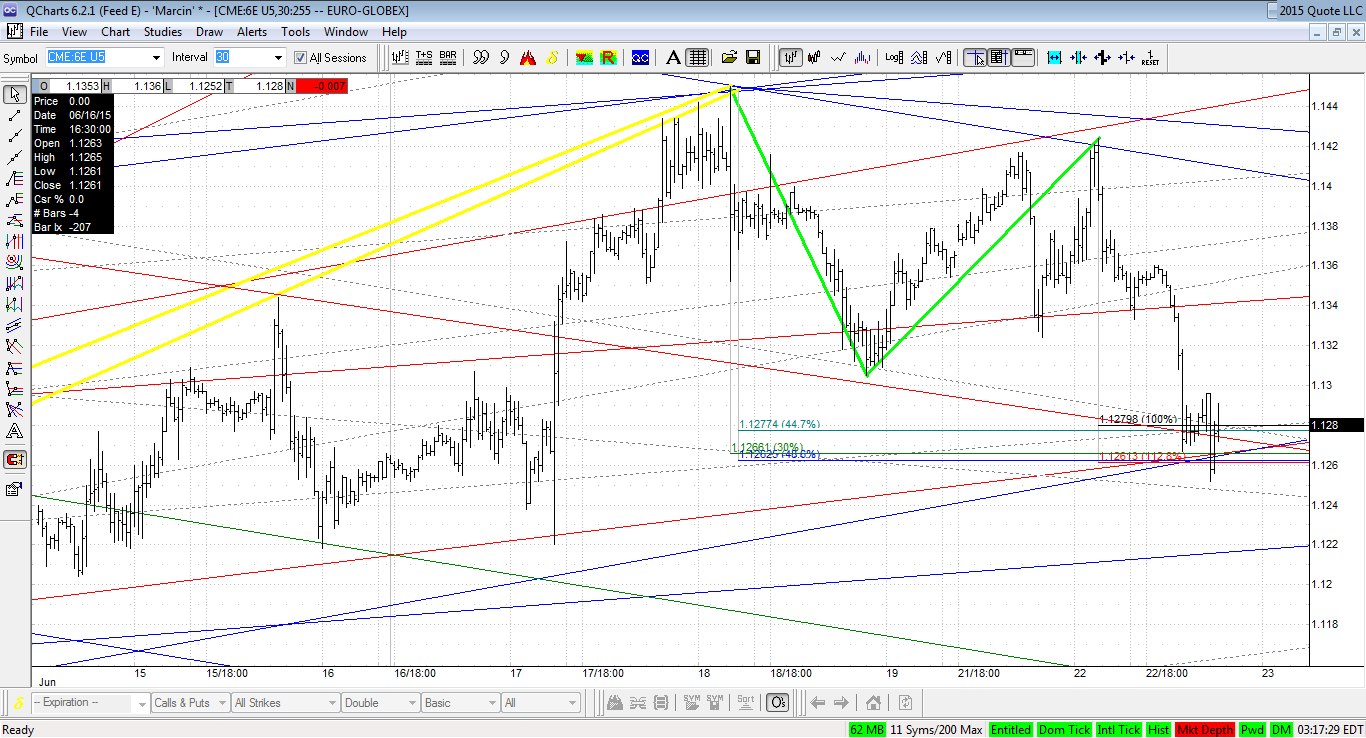Switch to line chart style
The width and height of the screenshot is (1366, 738).
[839, 58]
